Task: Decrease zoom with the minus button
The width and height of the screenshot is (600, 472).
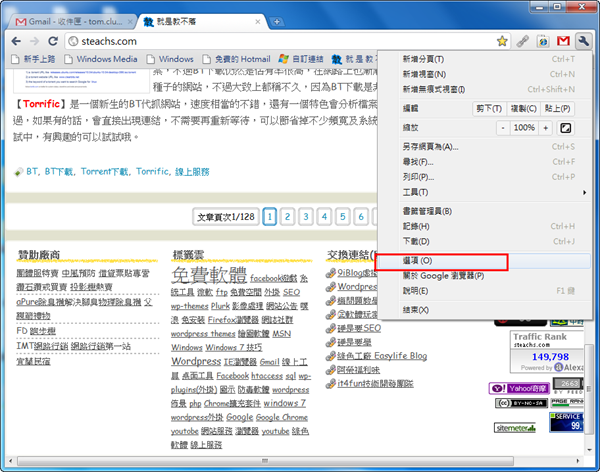Action: (503, 128)
